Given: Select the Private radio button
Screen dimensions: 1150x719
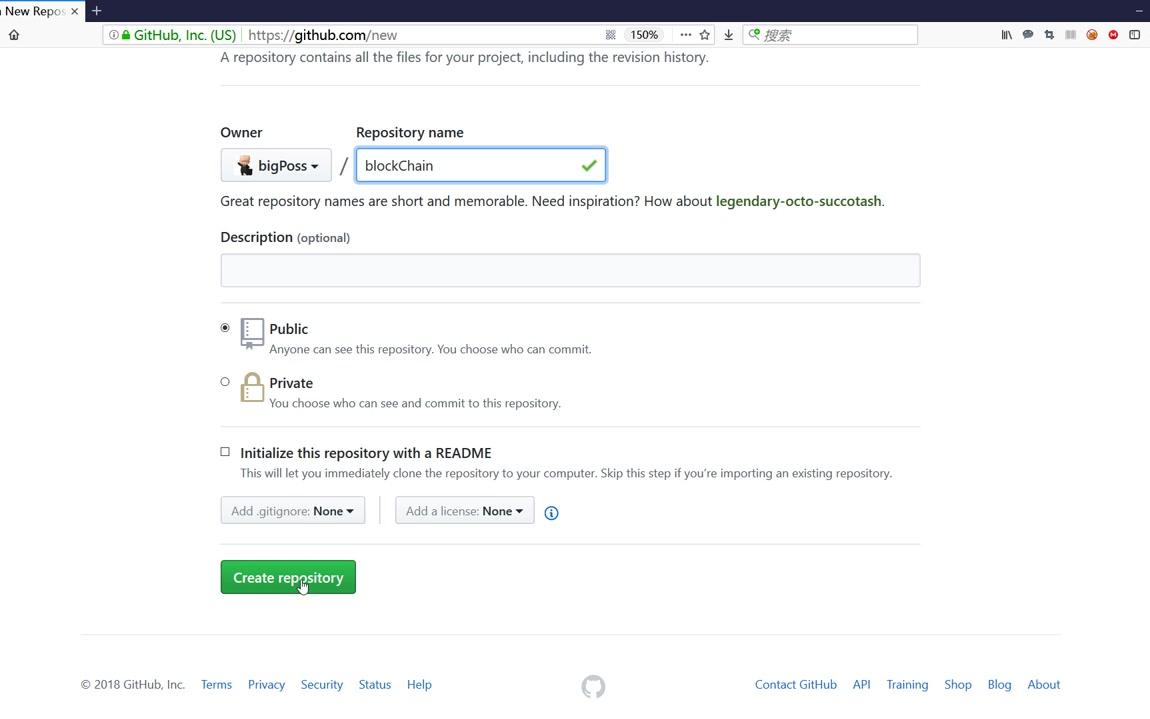Looking at the screenshot, I should pyautogui.click(x=225, y=382).
